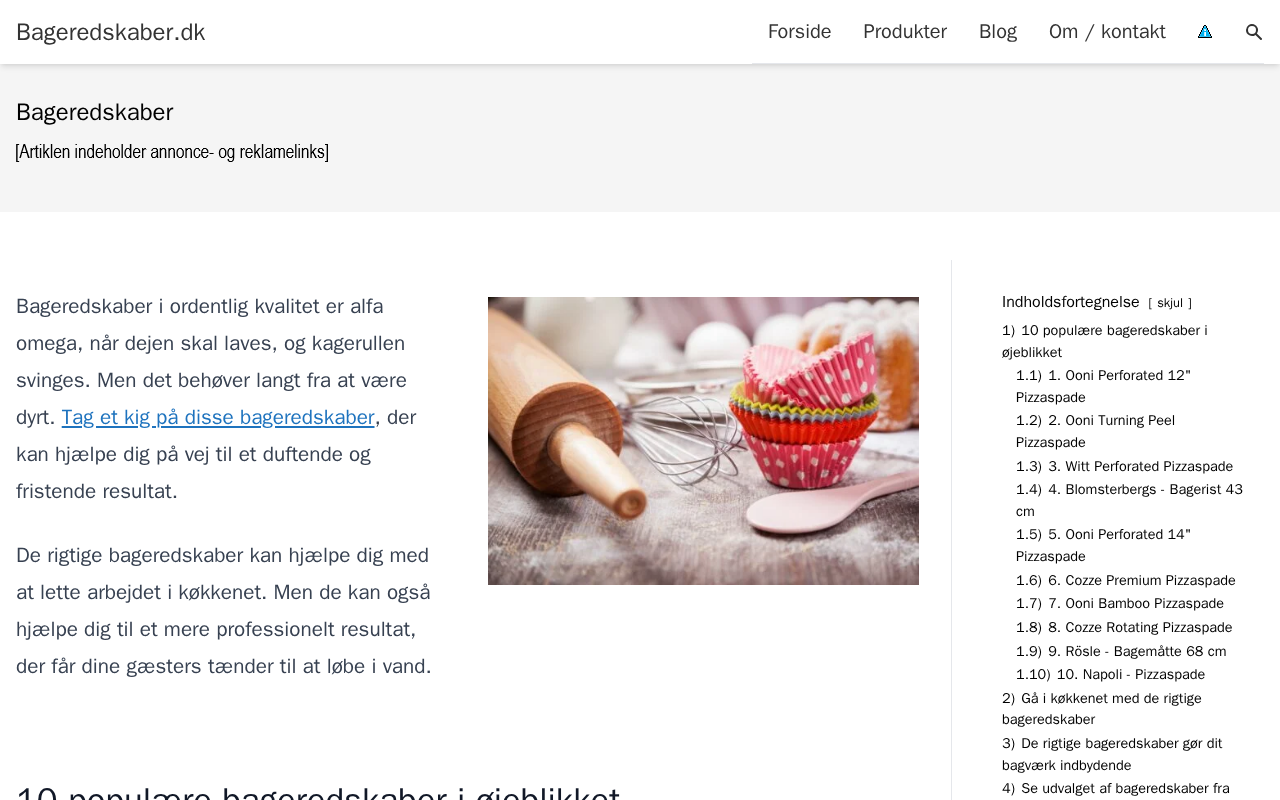Click the blue triangle warning icon

[1205, 32]
